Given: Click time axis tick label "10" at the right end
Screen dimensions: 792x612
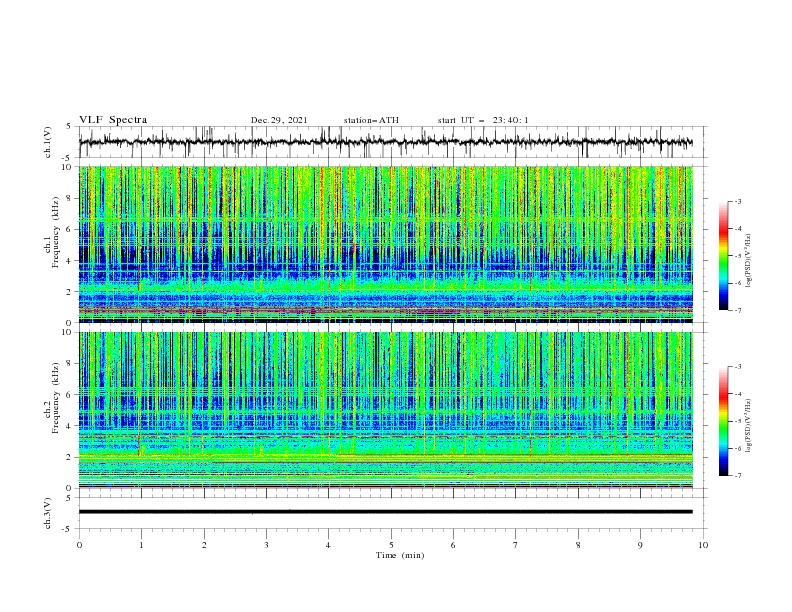Looking at the screenshot, I should 703,545.
